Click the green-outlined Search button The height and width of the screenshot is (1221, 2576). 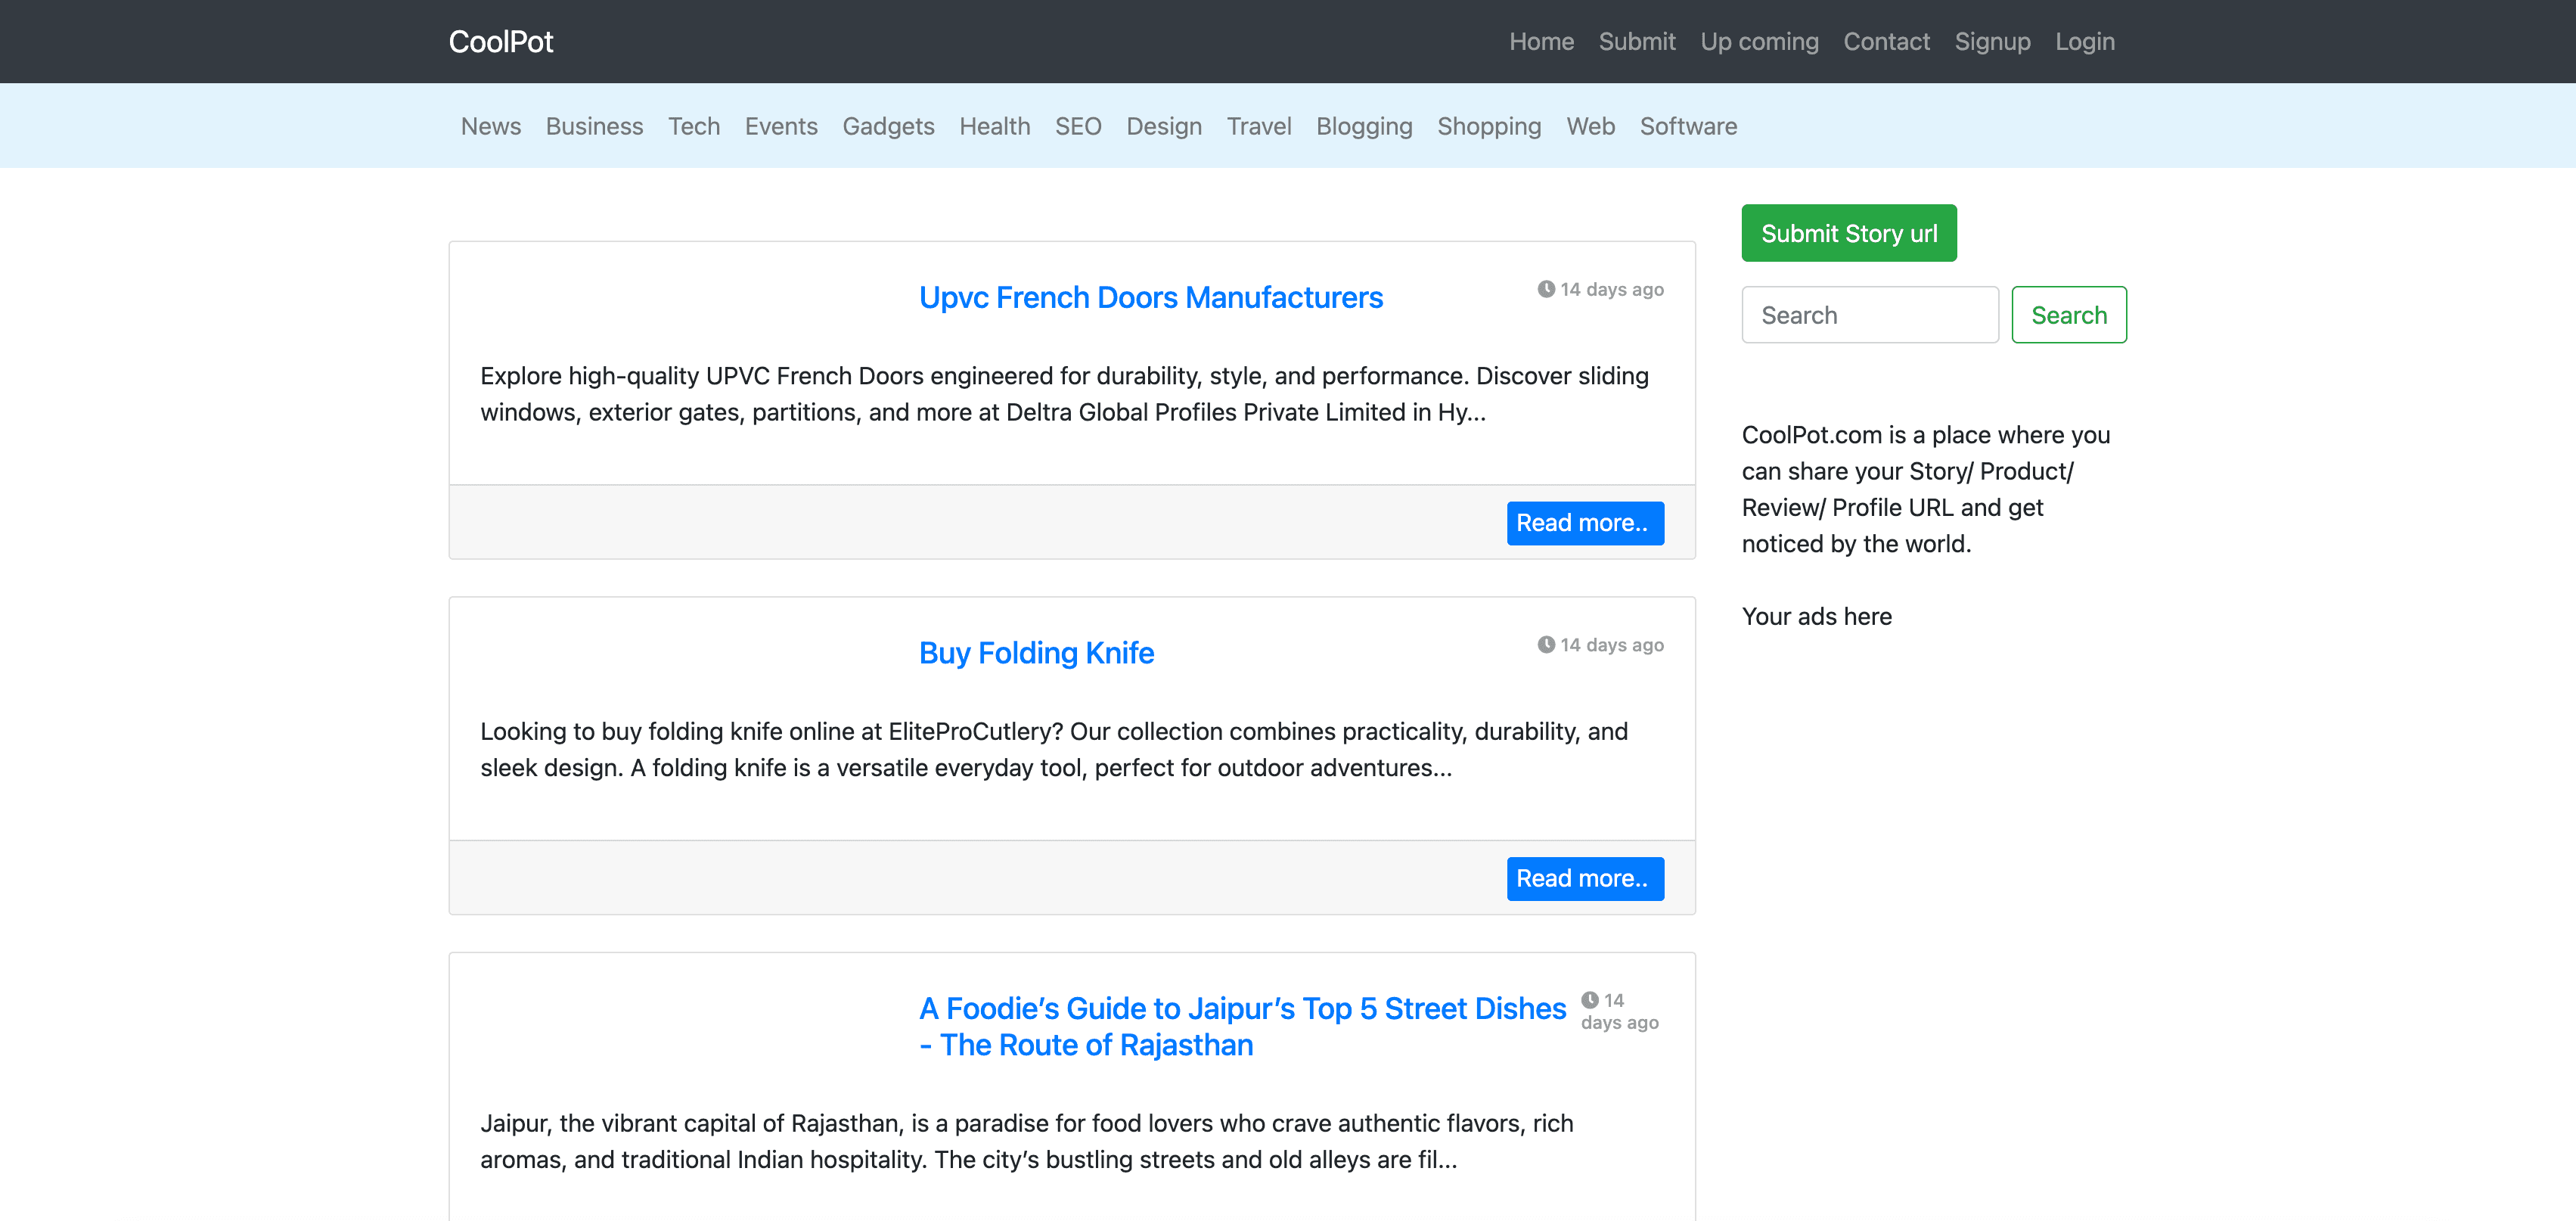tap(2069, 315)
